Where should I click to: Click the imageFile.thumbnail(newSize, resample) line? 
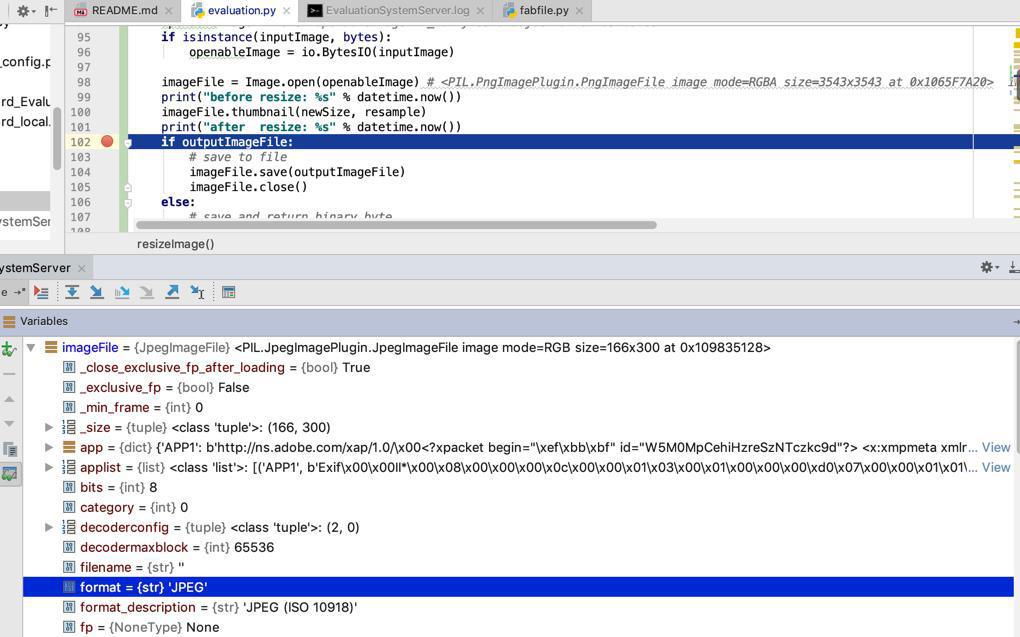(x=294, y=112)
